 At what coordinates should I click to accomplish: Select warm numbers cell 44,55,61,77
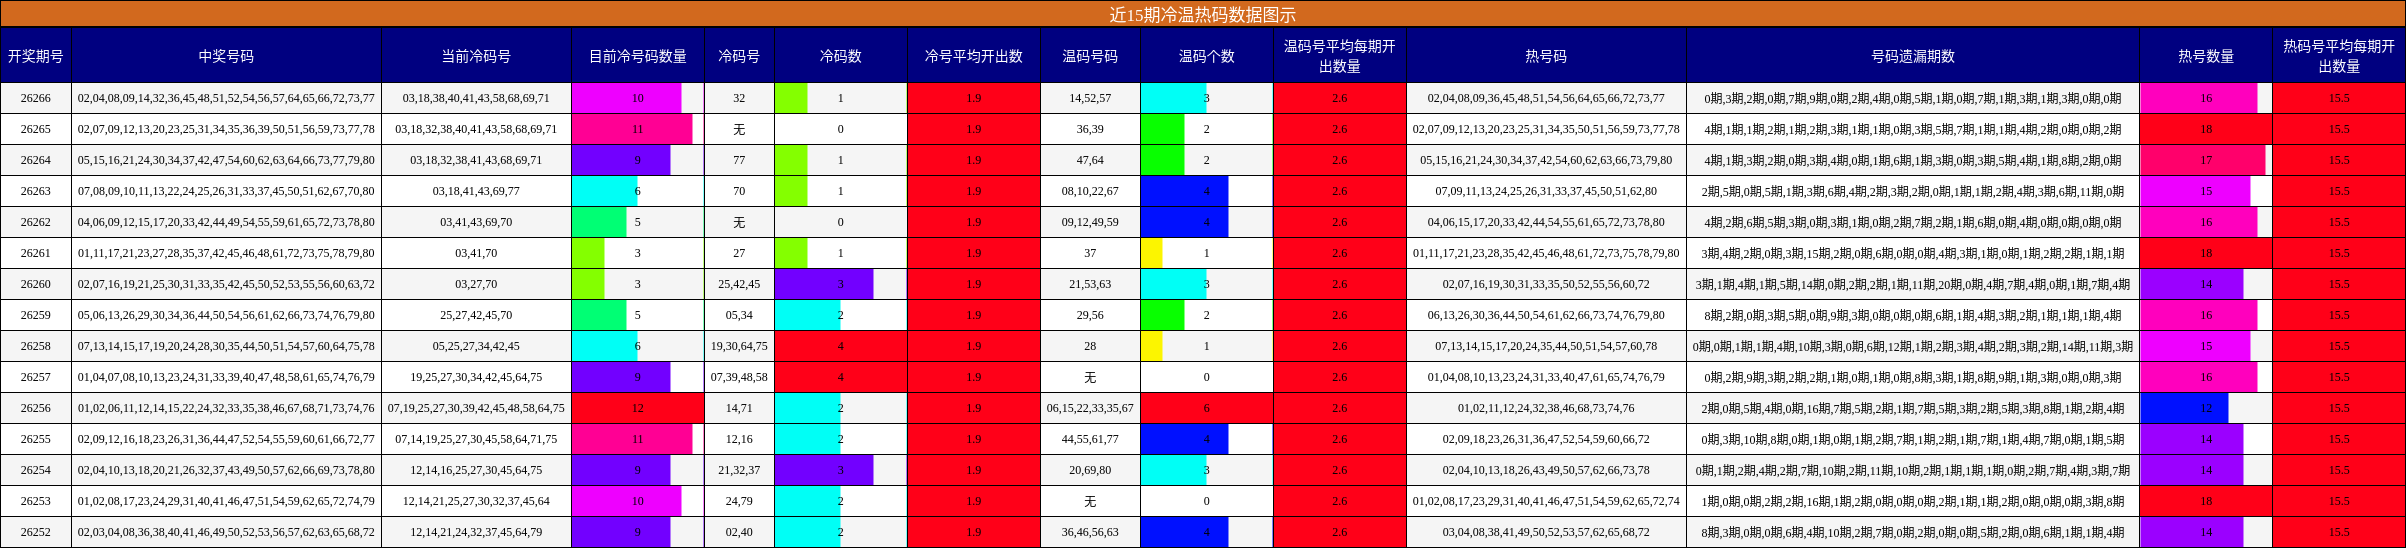(x=1090, y=439)
